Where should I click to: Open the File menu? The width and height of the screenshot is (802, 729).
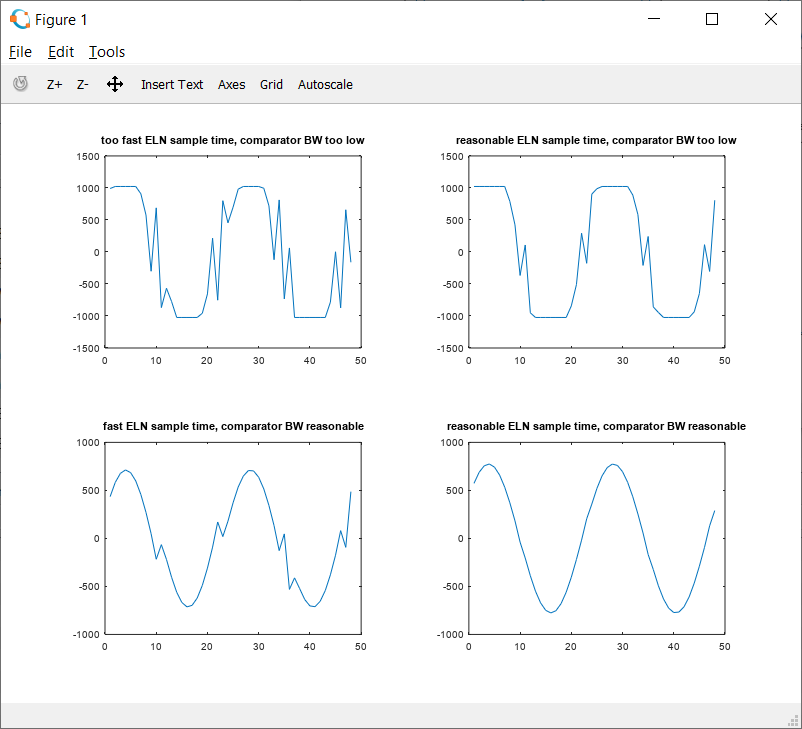[20, 52]
